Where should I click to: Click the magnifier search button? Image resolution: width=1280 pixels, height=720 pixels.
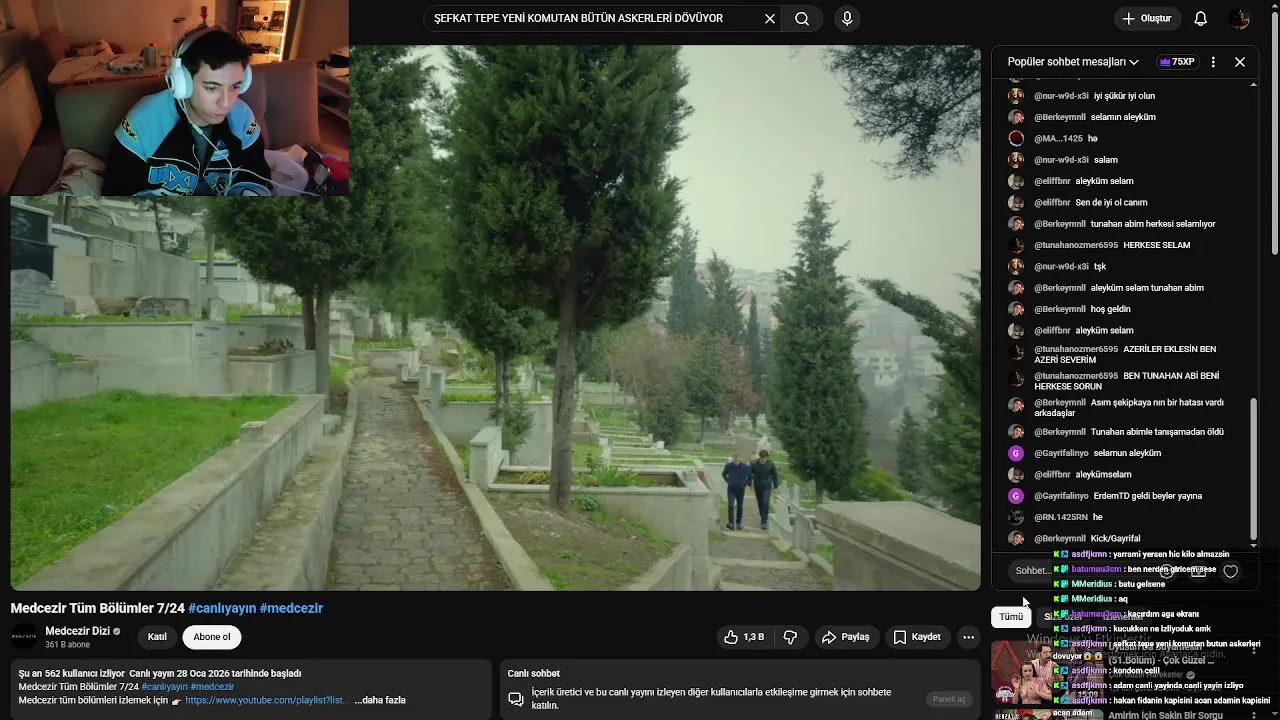point(802,19)
